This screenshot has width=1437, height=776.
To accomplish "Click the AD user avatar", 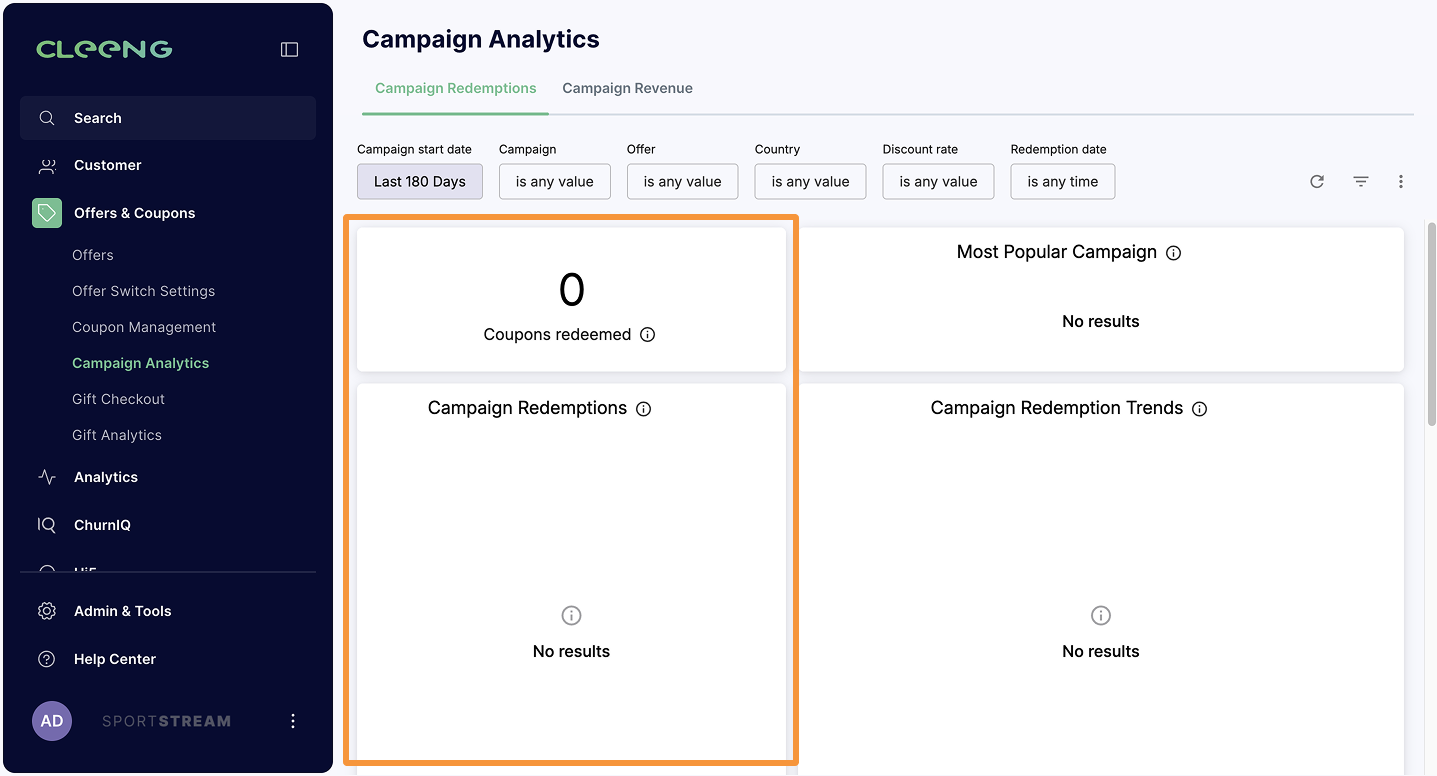I will click(x=52, y=721).
